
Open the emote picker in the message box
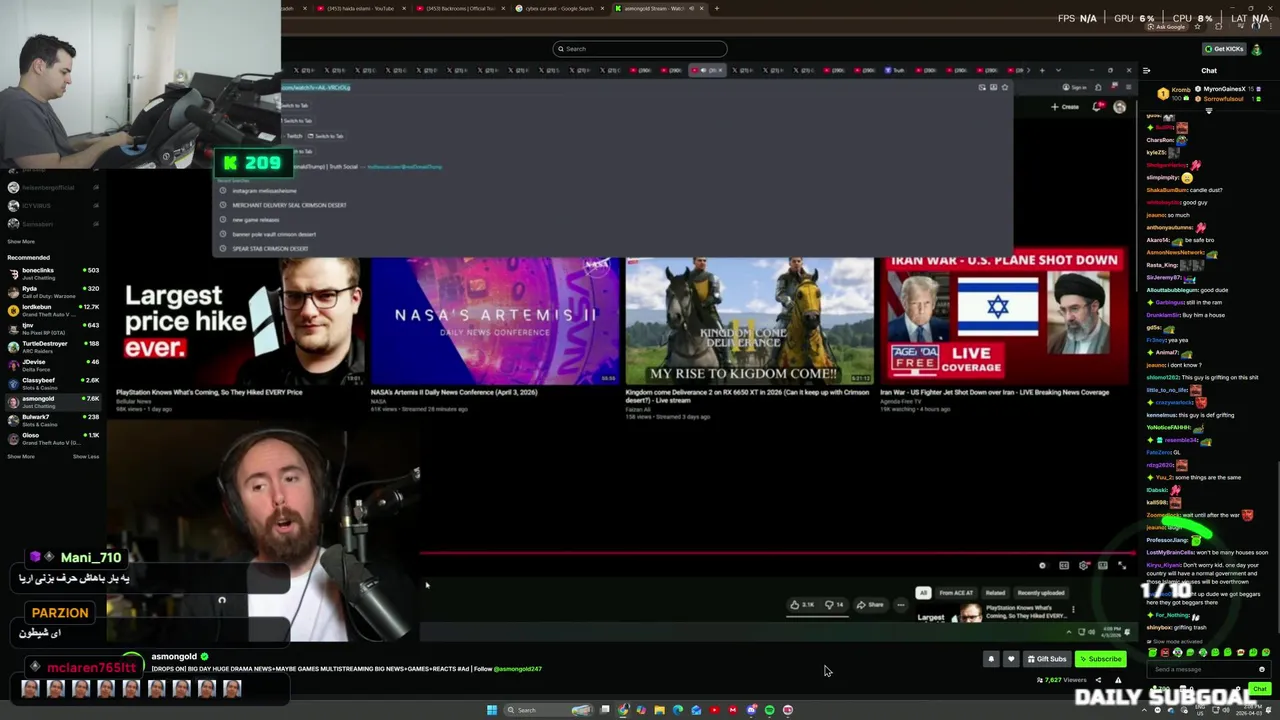pos(1261,669)
